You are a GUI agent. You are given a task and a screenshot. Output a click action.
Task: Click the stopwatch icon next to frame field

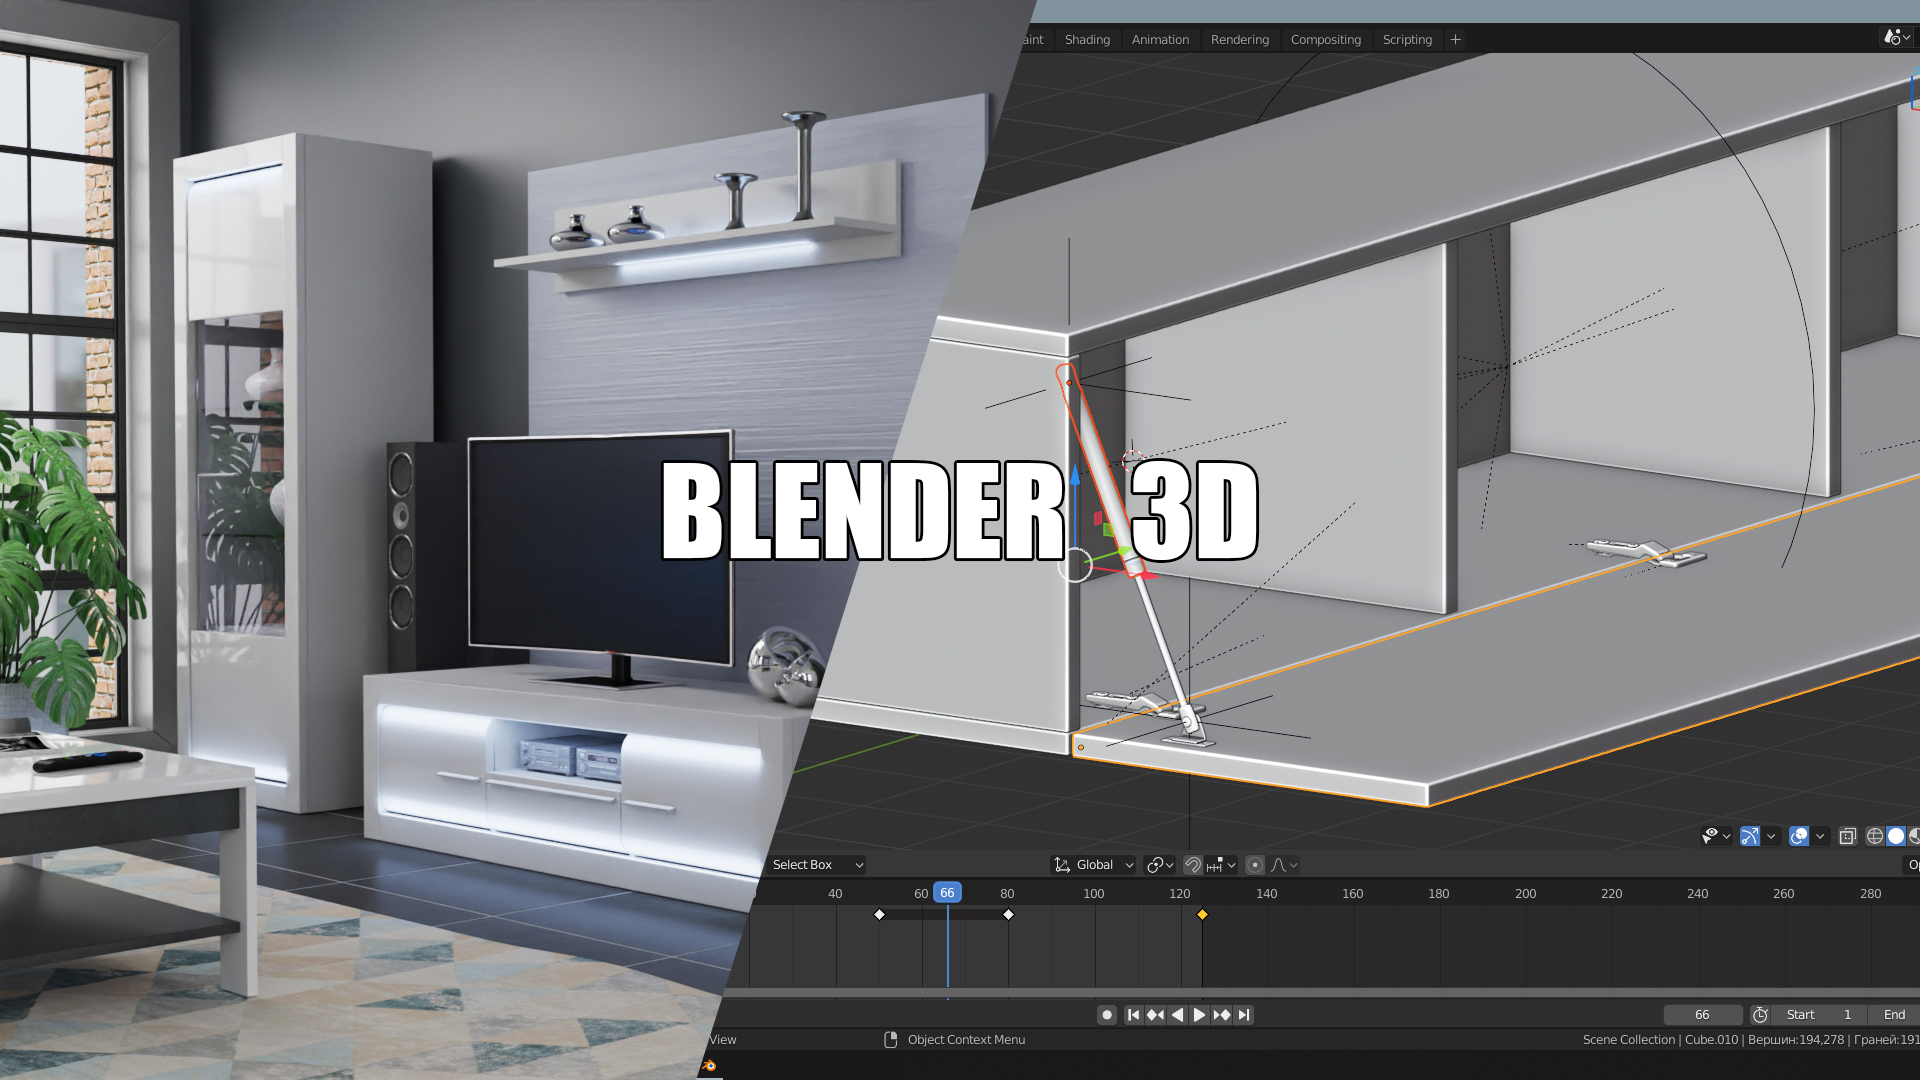[x=1758, y=1014]
